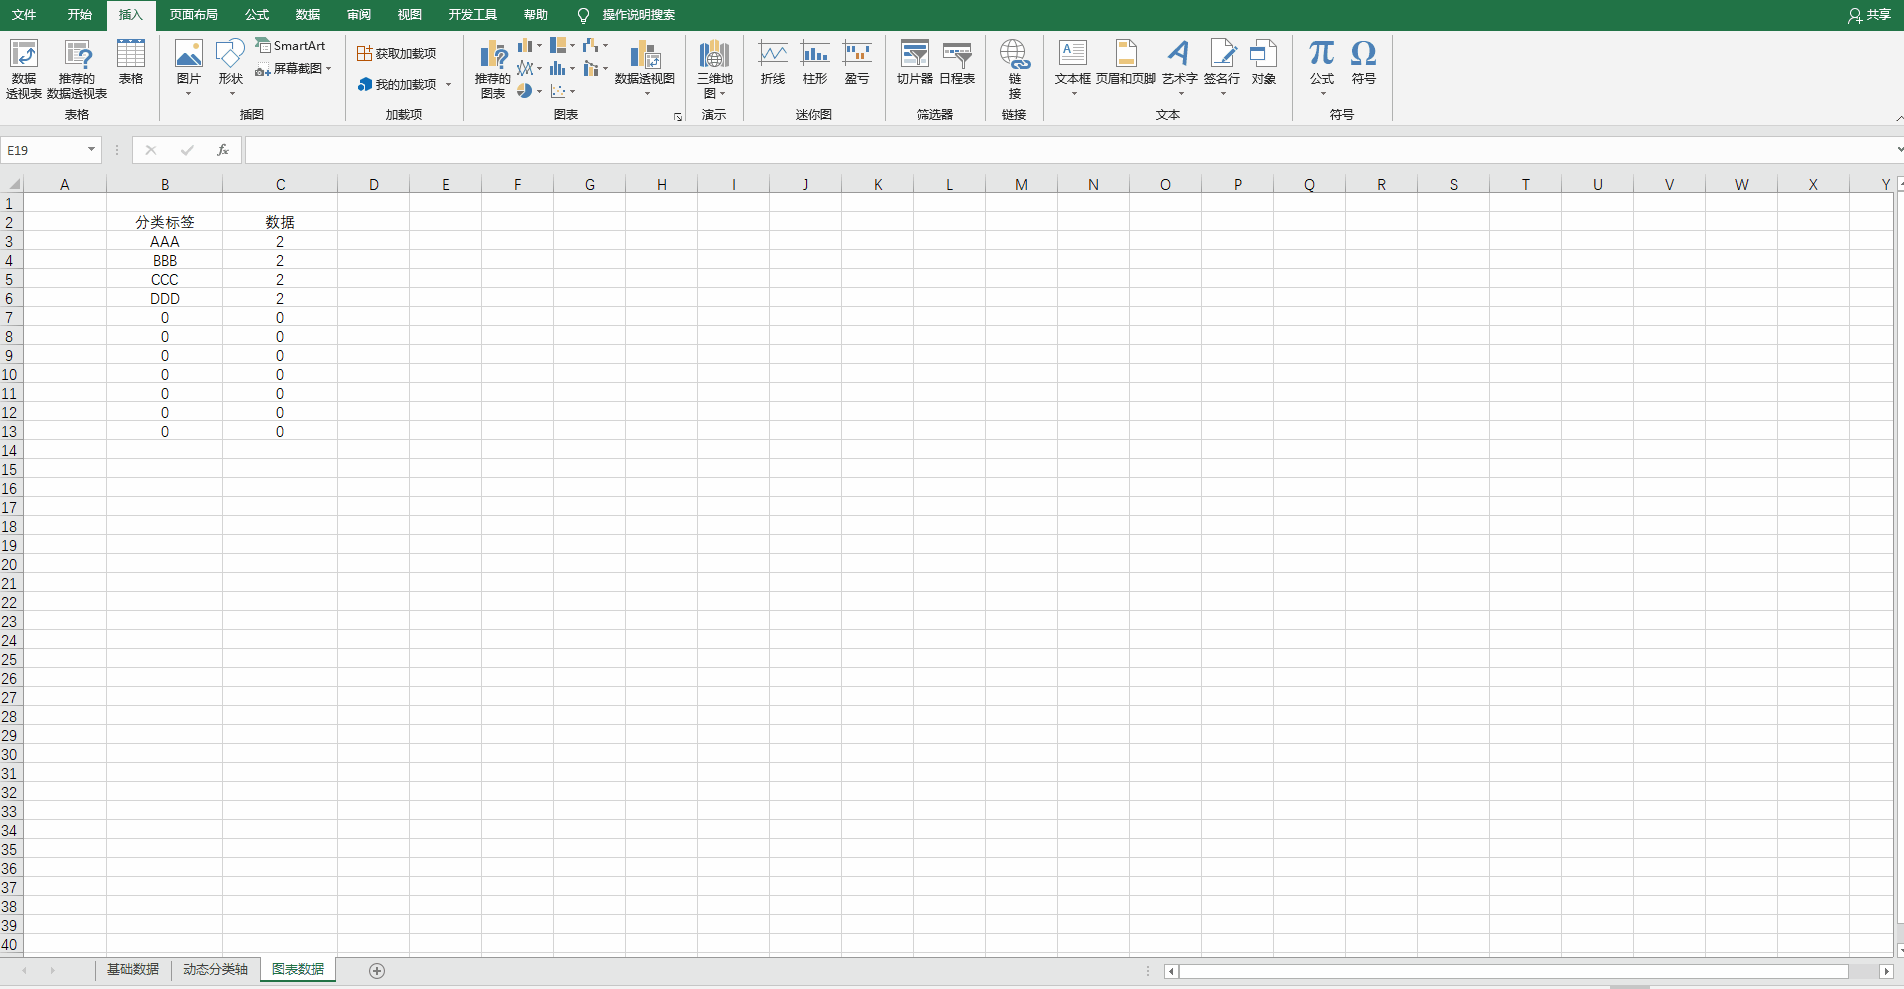Screen dimensions: 1904x989
Task: Insert a Slicer (切片器)
Action: point(915,62)
